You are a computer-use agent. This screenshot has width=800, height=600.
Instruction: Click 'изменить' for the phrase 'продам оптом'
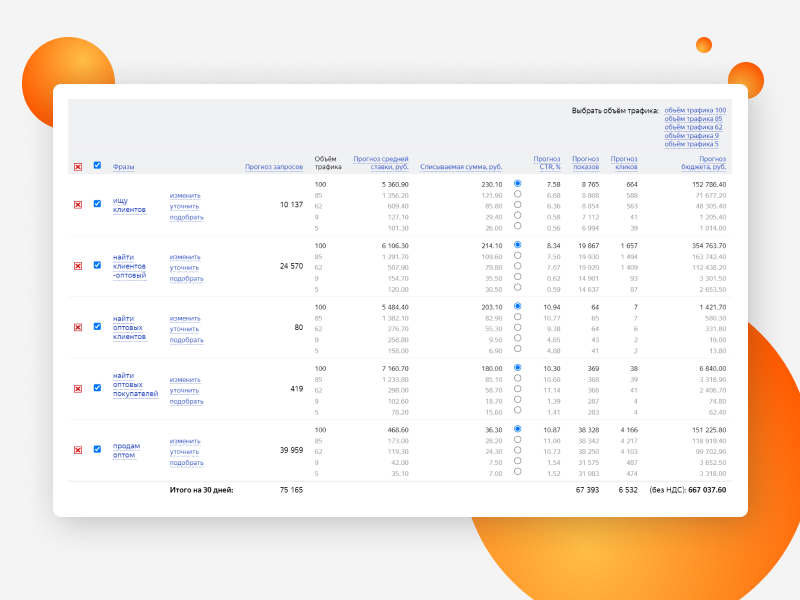point(185,441)
